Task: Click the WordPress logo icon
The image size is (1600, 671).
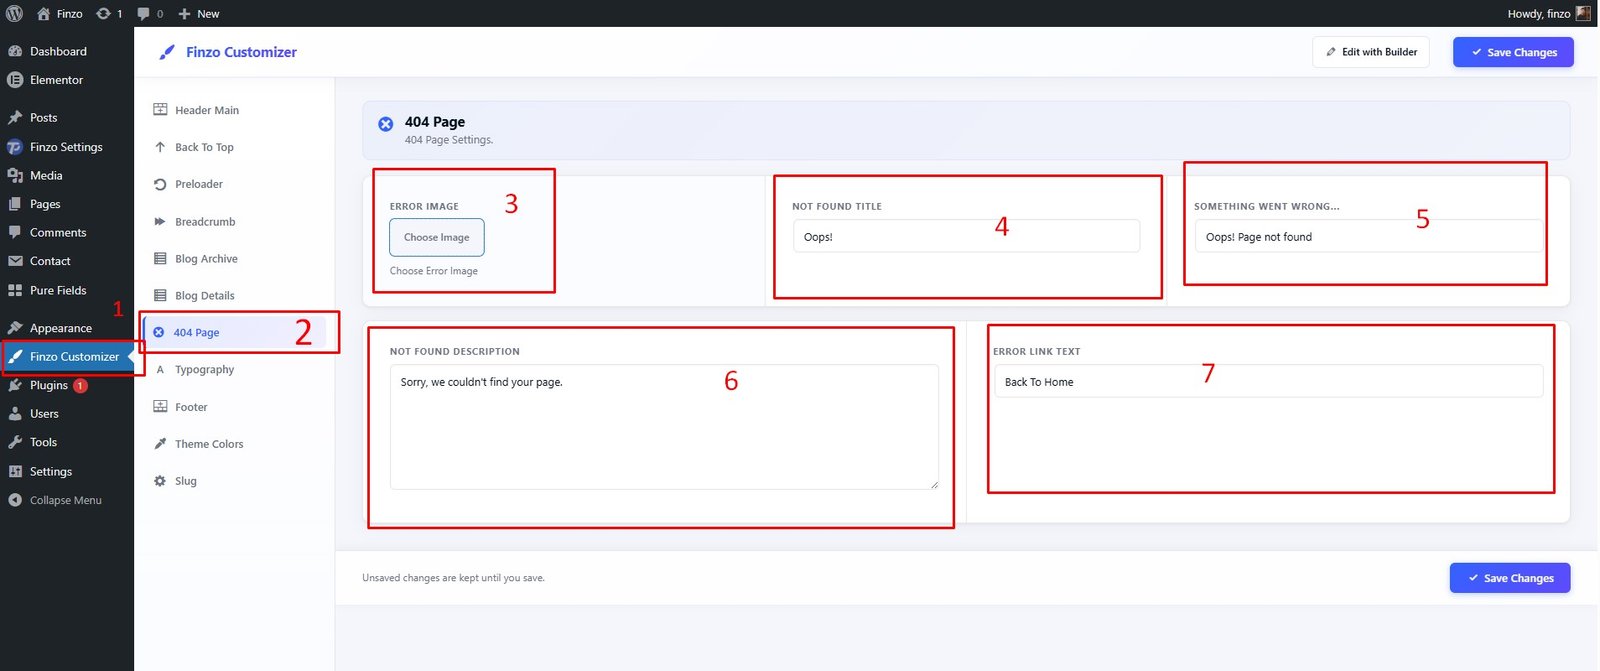Action: tap(15, 13)
